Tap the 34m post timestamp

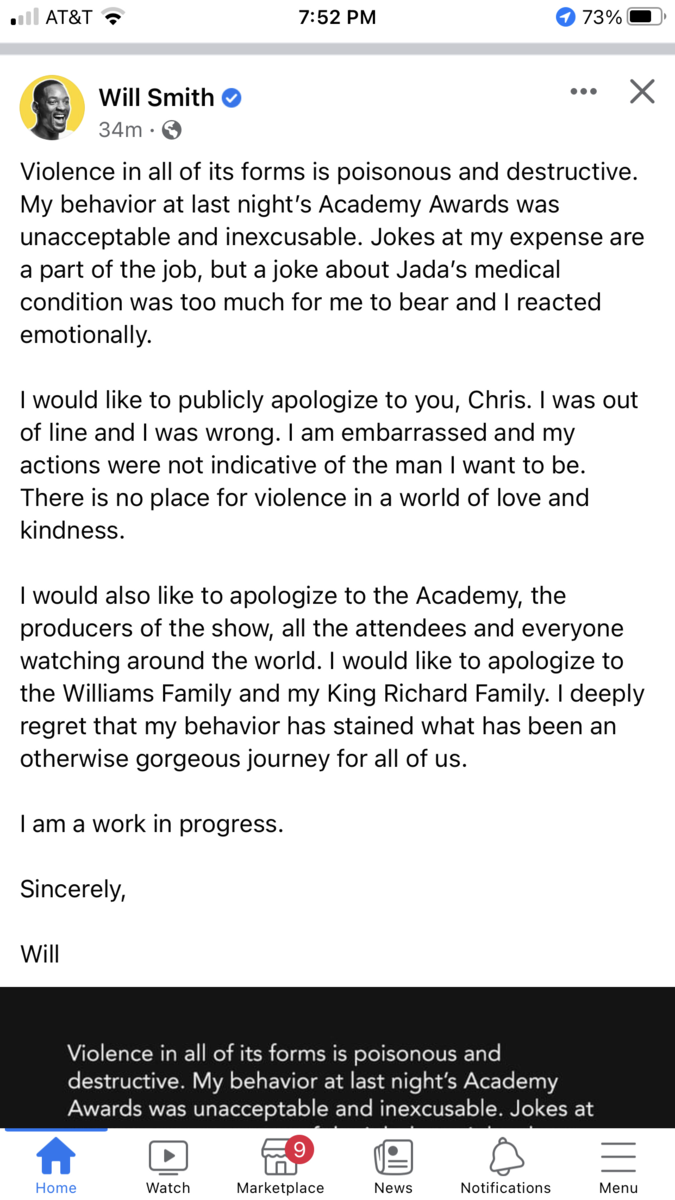coord(120,130)
